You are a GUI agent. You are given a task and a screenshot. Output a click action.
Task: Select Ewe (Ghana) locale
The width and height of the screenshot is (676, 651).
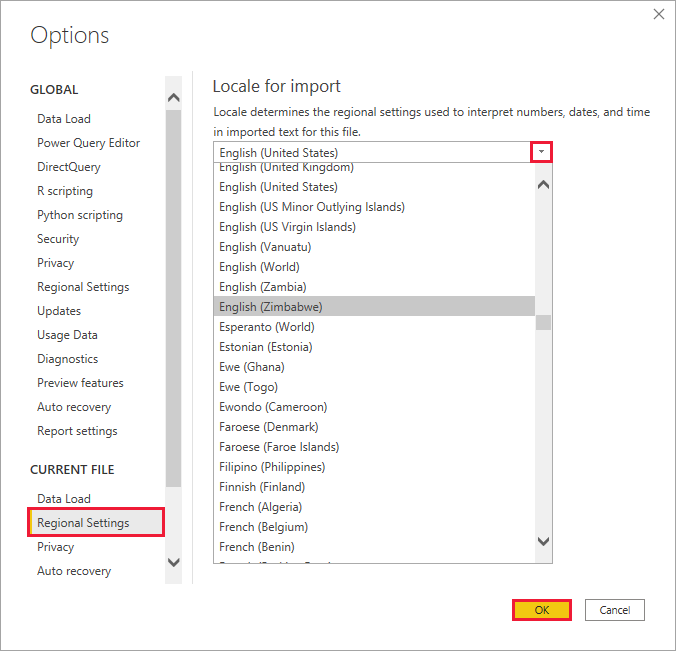point(374,367)
